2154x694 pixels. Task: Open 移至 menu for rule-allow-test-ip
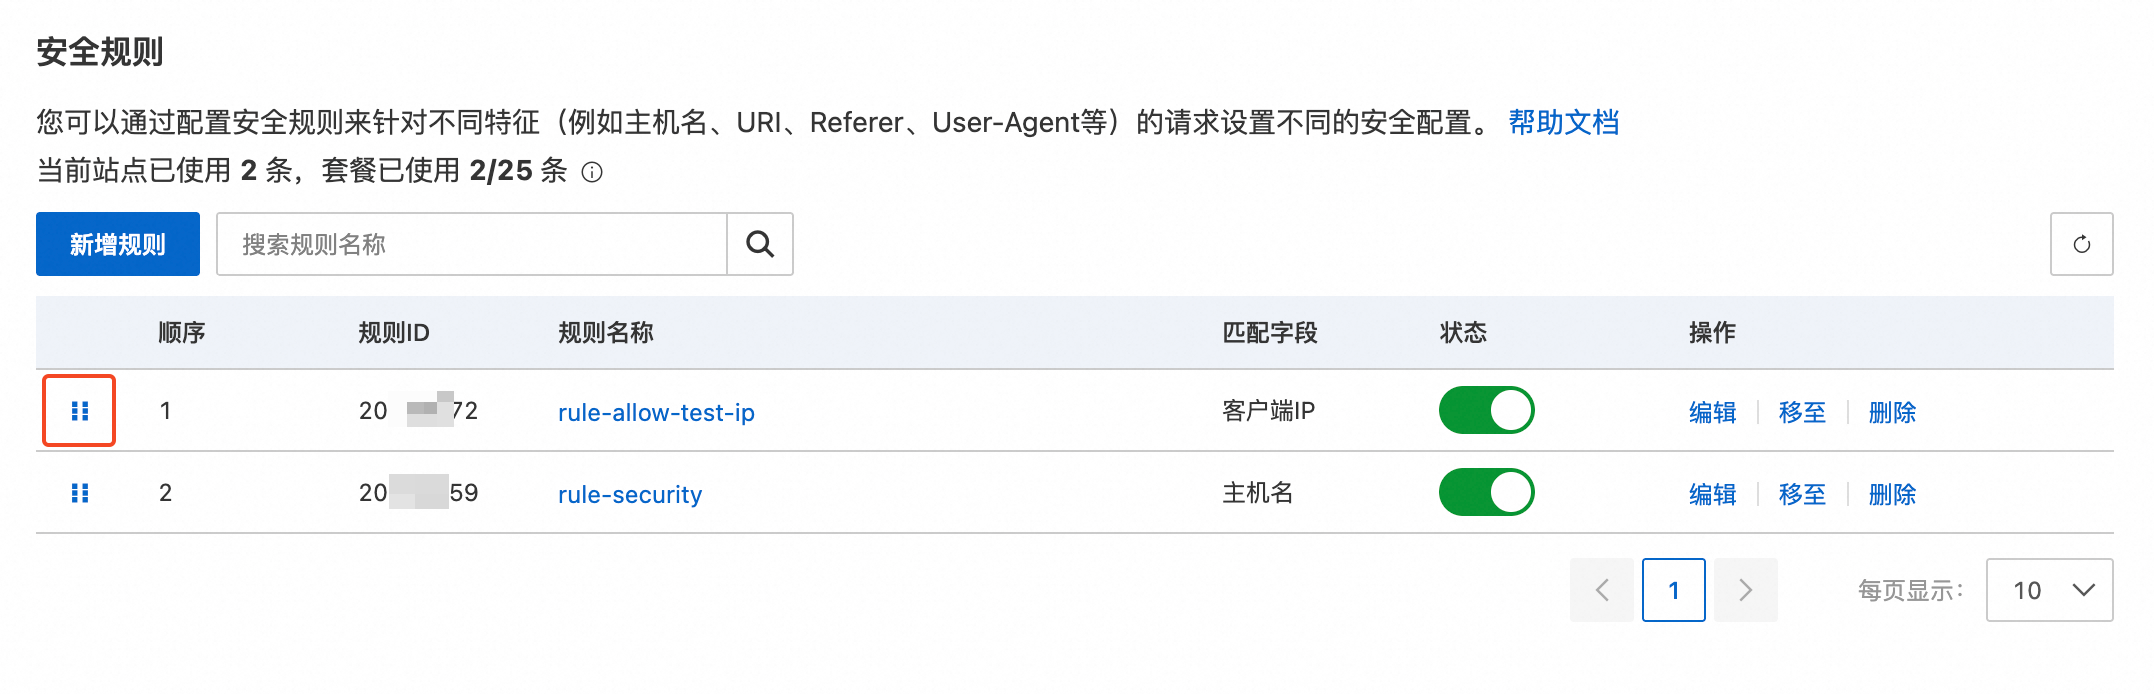pos(1802,412)
